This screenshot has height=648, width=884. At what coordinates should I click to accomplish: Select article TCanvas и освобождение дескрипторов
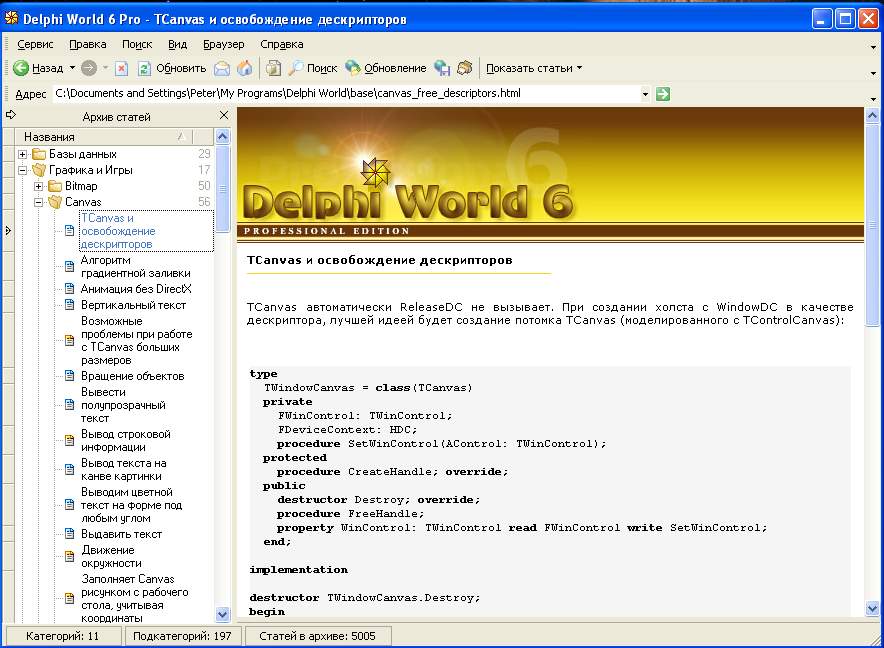(x=147, y=231)
